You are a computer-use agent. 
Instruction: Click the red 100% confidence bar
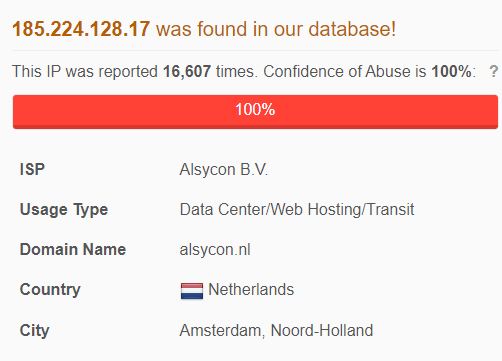[x=255, y=112]
